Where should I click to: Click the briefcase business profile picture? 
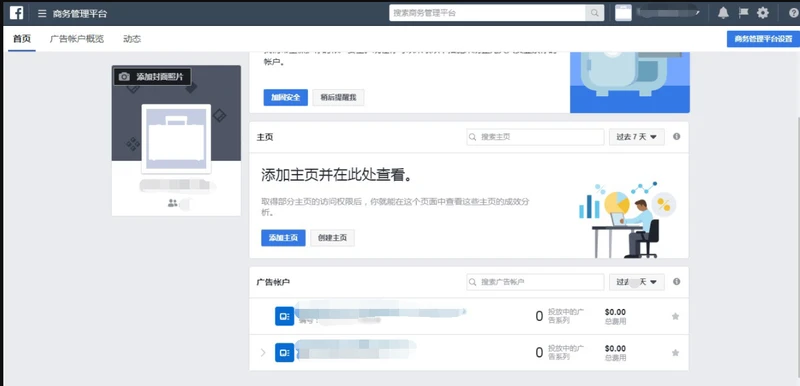[x=176, y=139]
